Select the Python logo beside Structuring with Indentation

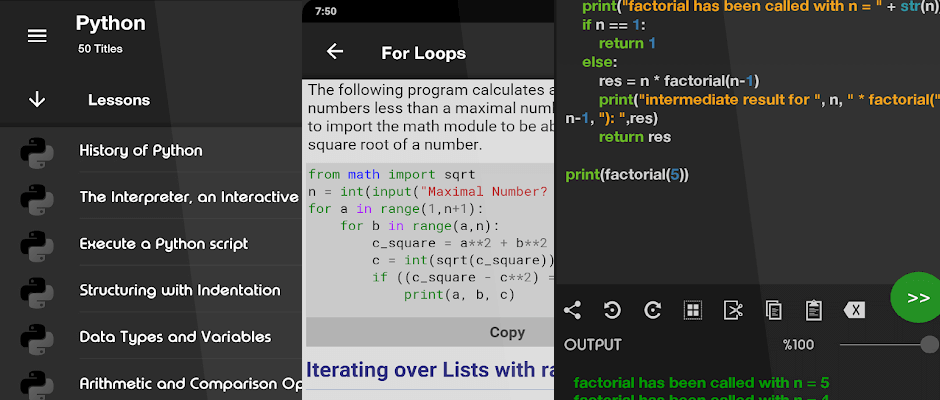(37, 291)
